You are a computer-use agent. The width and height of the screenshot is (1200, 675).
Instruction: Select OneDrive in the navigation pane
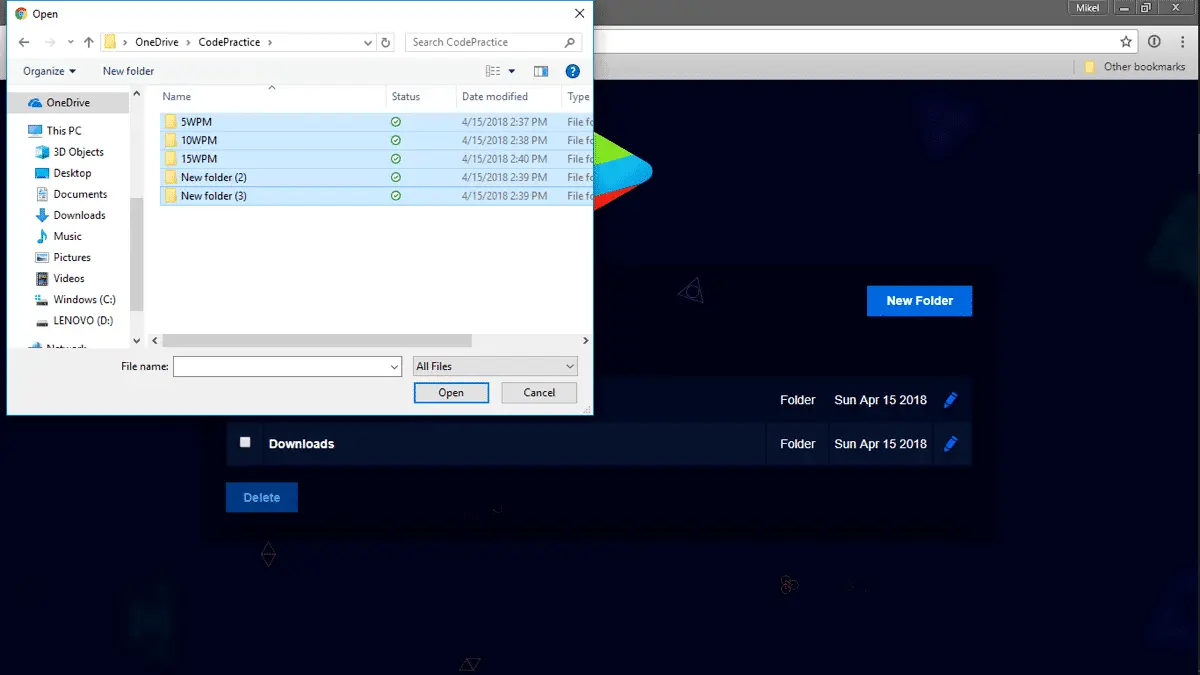(x=67, y=103)
